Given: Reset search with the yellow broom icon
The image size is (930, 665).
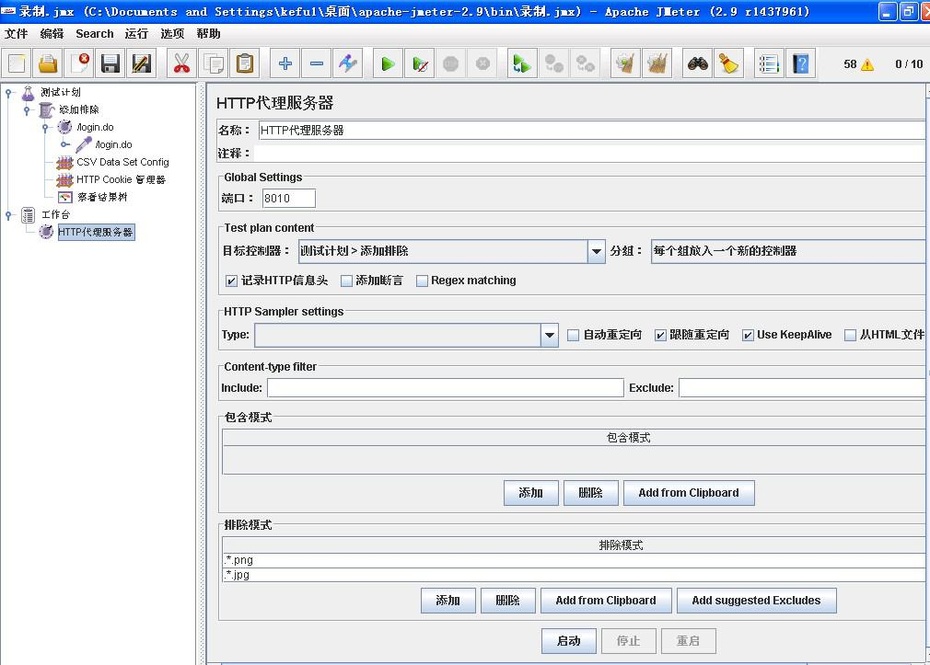Looking at the screenshot, I should [728, 63].
